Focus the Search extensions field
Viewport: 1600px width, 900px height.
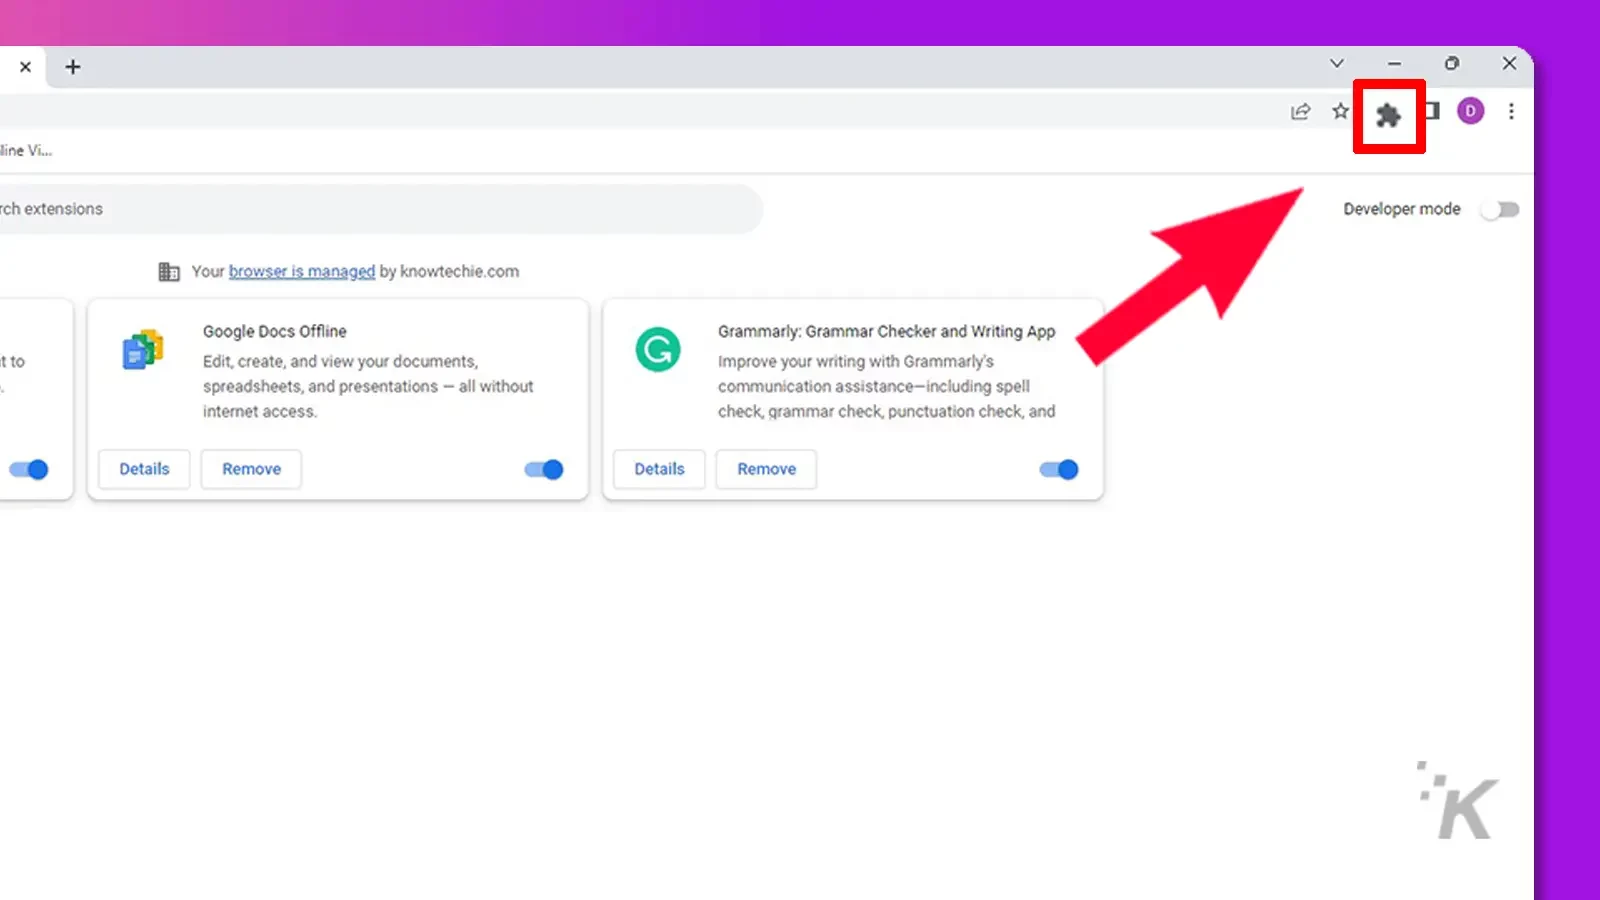(x=381, y=209)
